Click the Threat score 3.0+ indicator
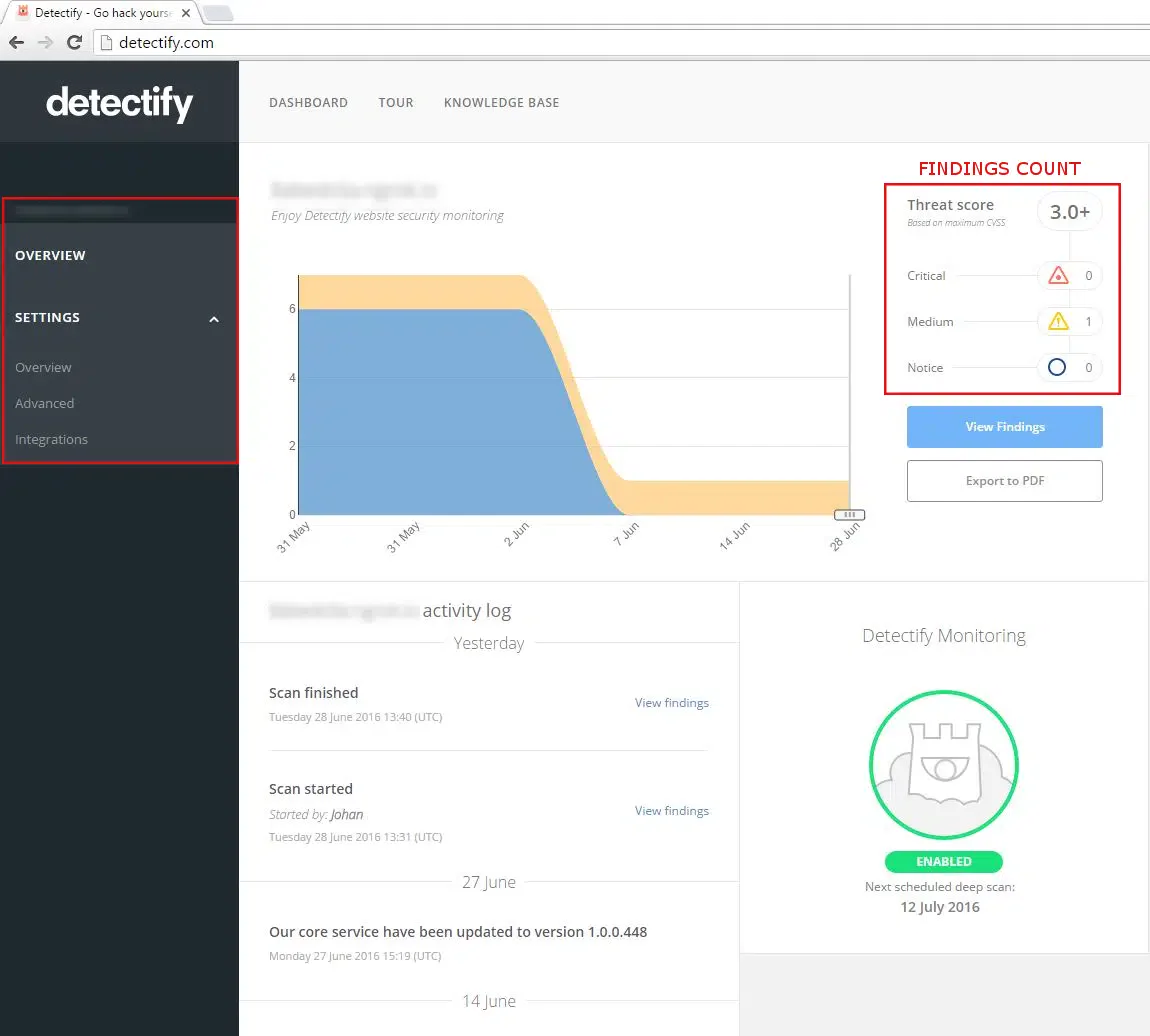This screenshot has width=1150, height=1036. [x=1069, y=211]
